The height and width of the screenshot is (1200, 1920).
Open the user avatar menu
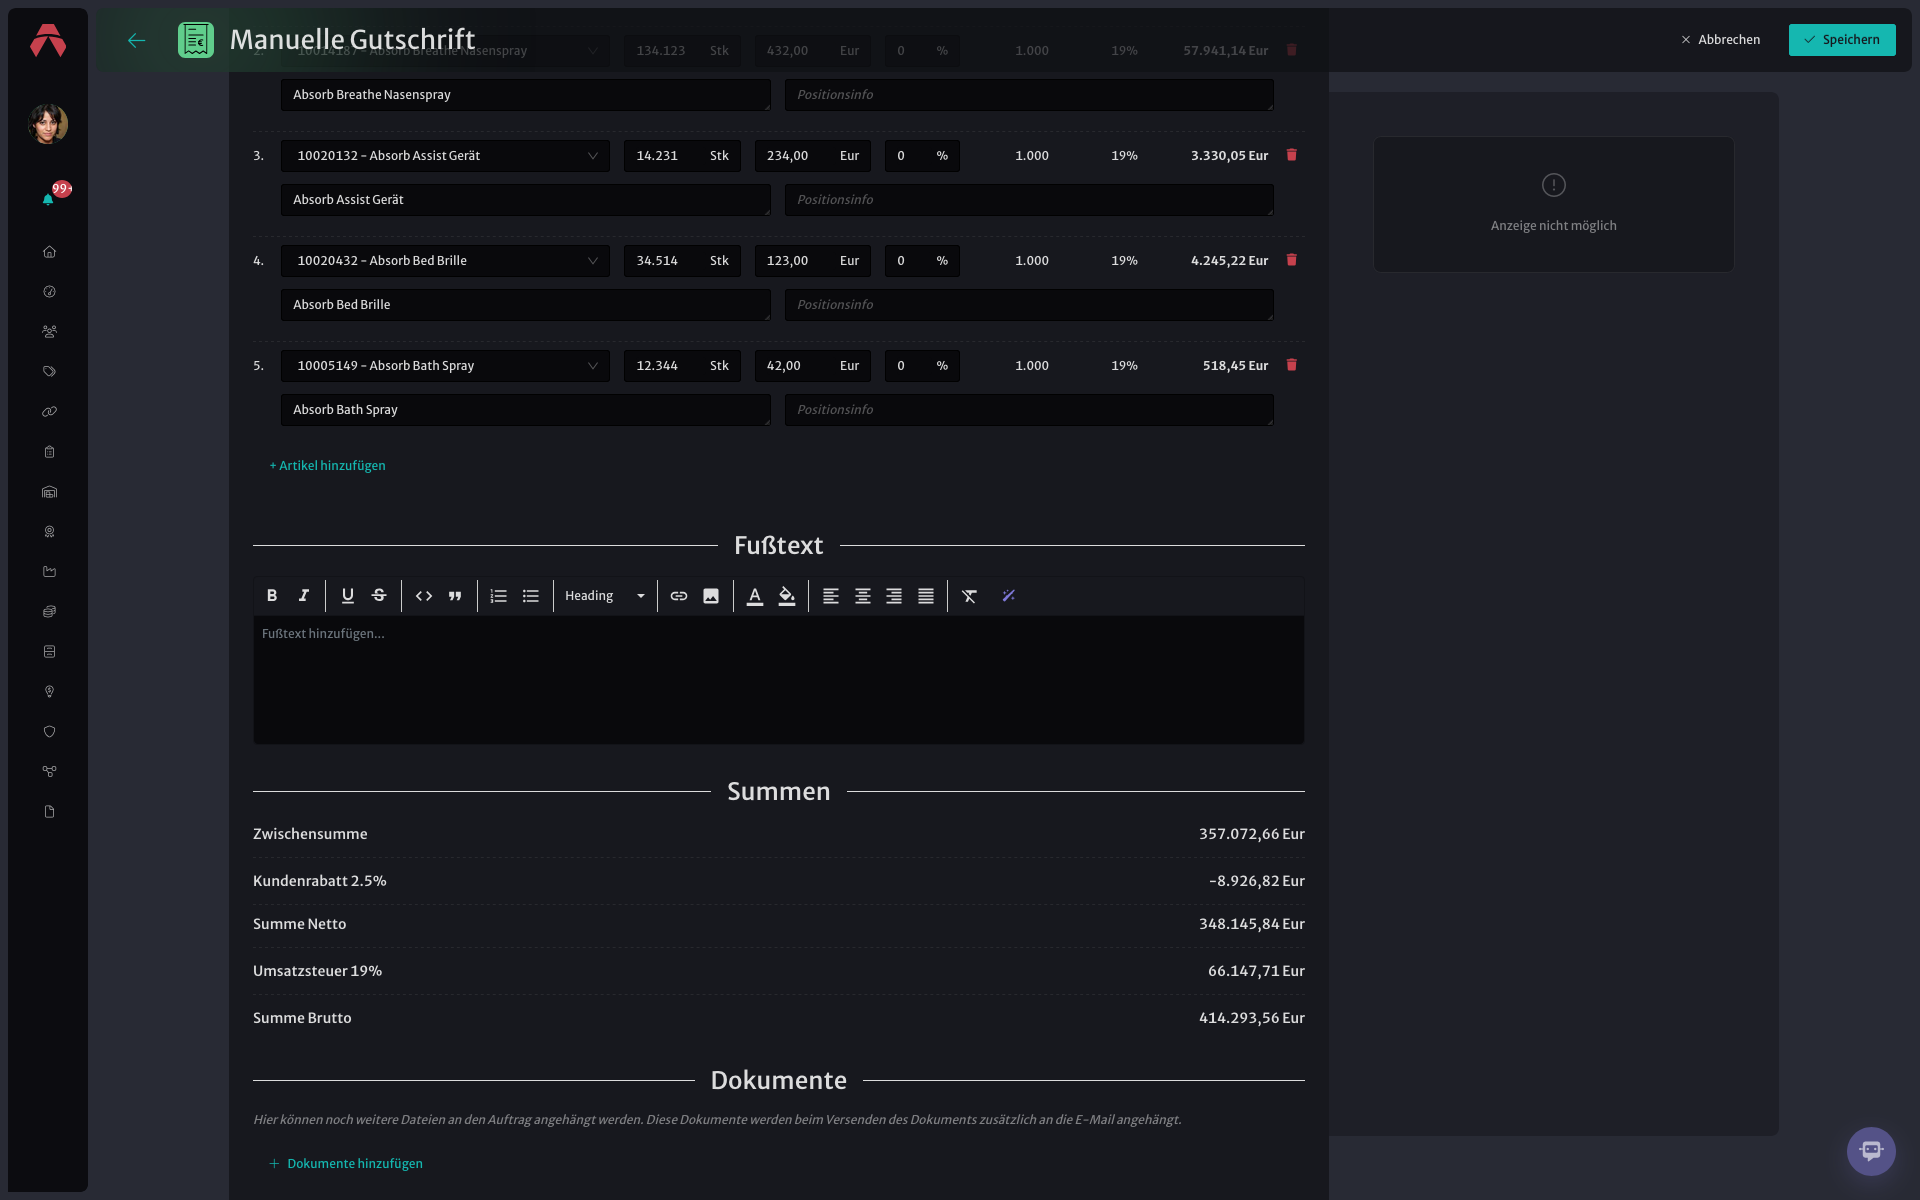point(48,124)
